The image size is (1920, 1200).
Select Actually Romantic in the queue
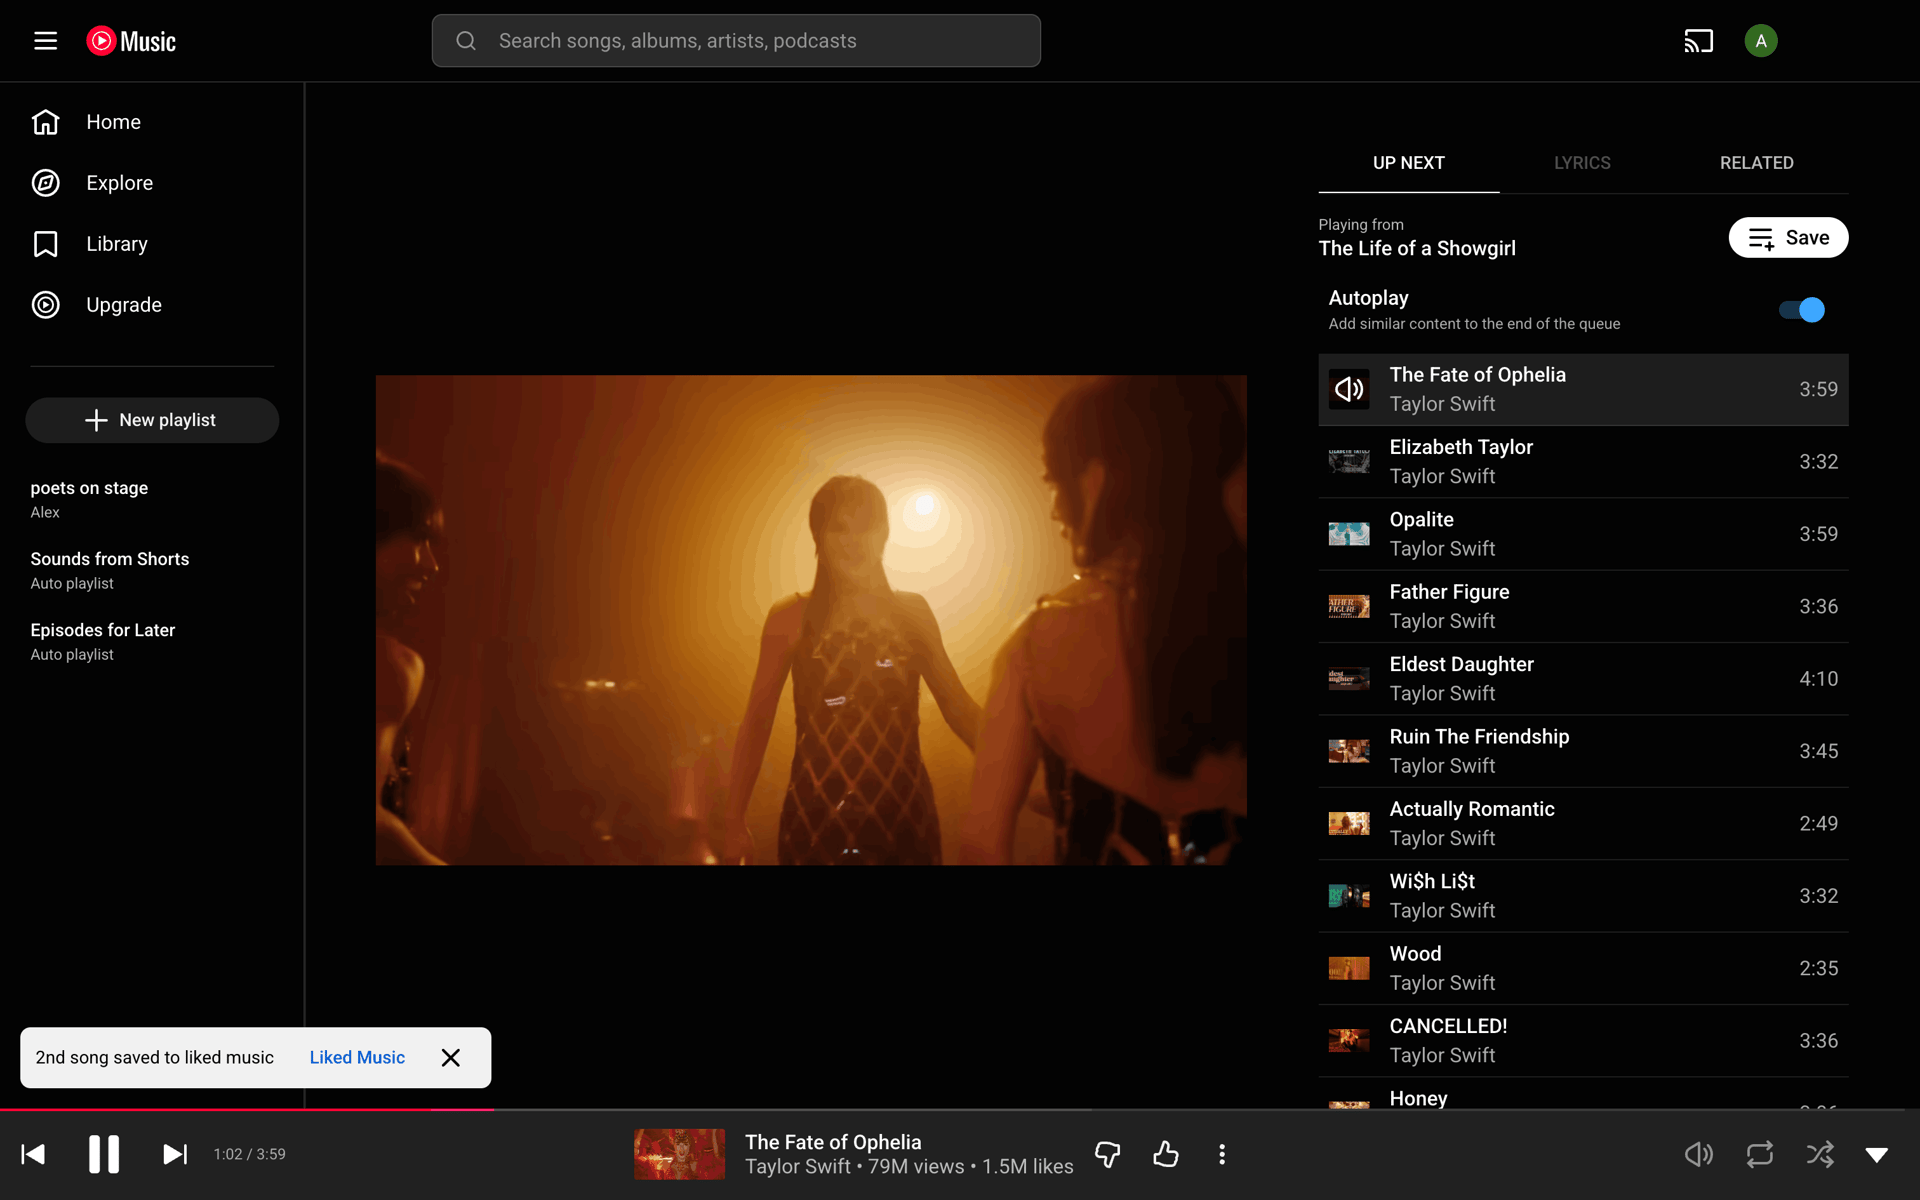1583,824
